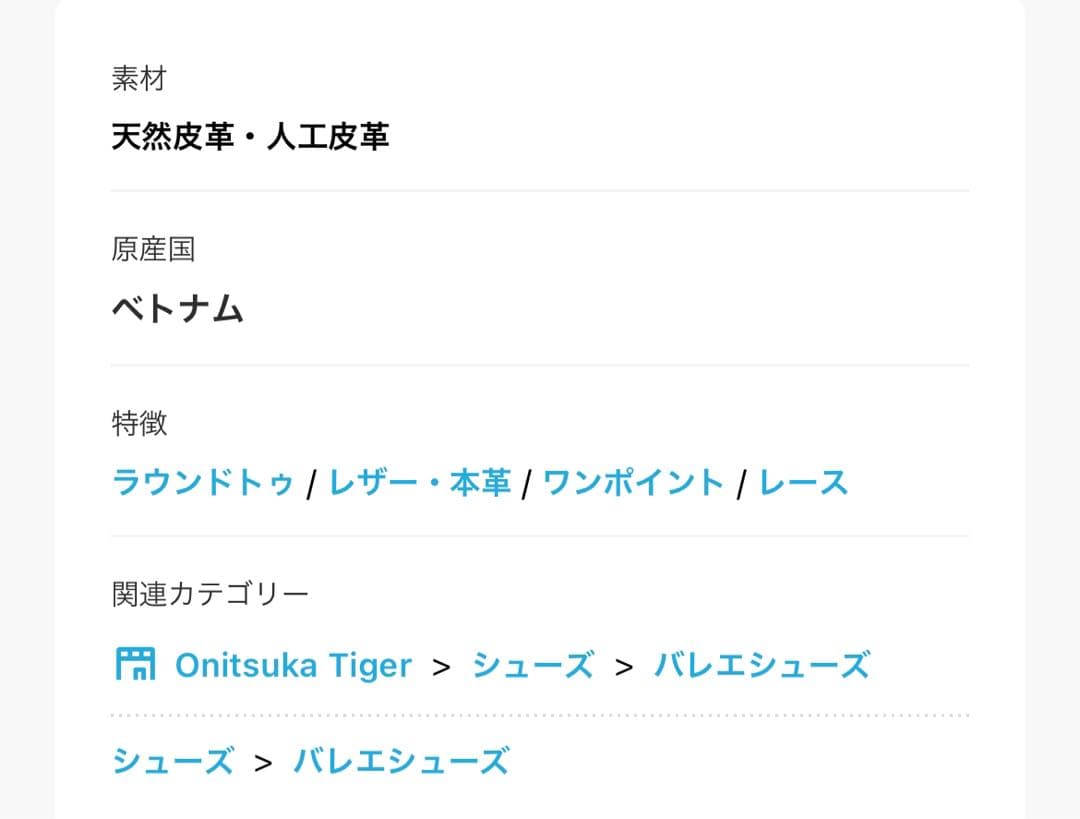Click the slash between ワンポイント and レース
This screenshot has height=819, width=1080.
741,485
